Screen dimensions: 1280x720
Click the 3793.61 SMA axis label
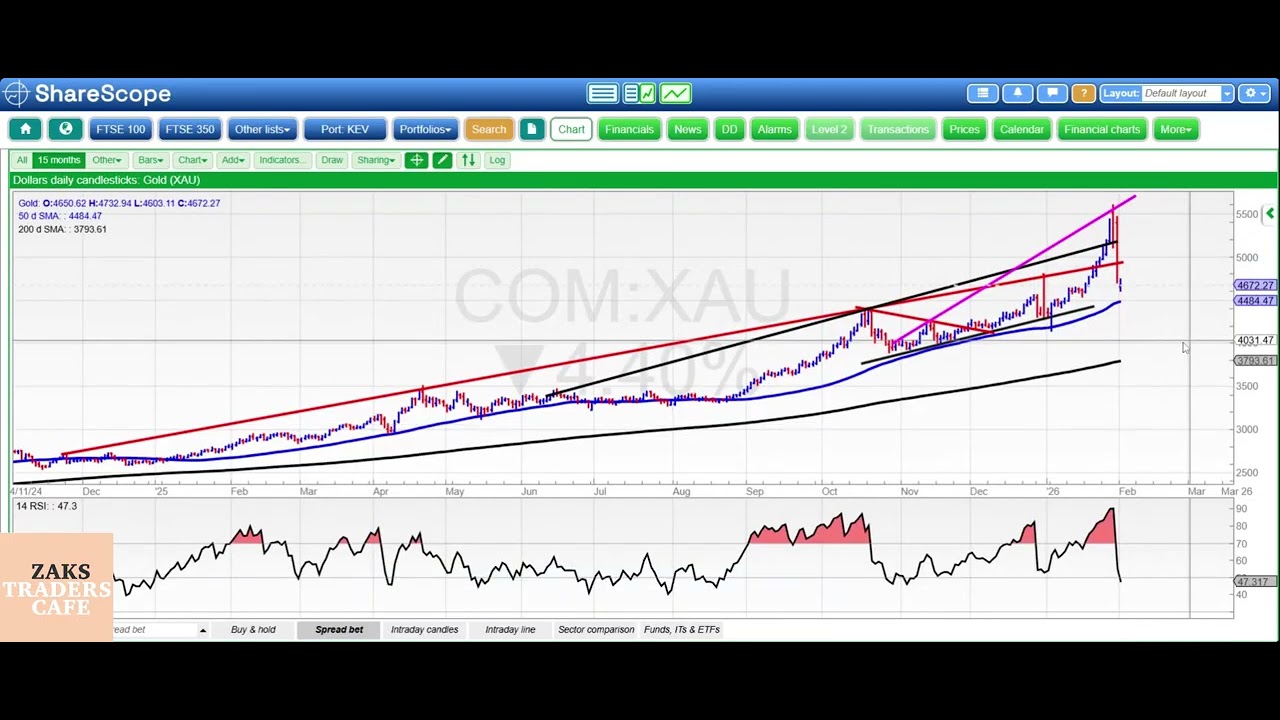pos(1255,361)
